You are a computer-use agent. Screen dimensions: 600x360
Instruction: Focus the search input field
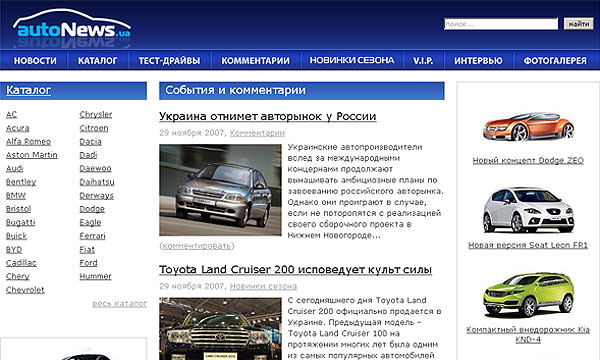click(501, 24)
